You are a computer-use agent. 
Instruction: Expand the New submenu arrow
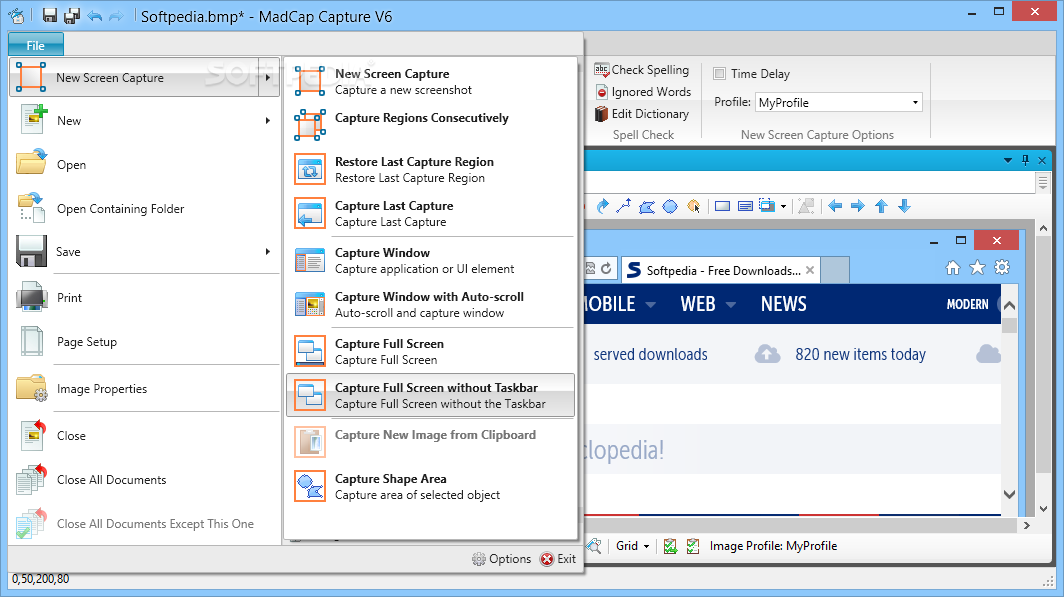[268, 121]
